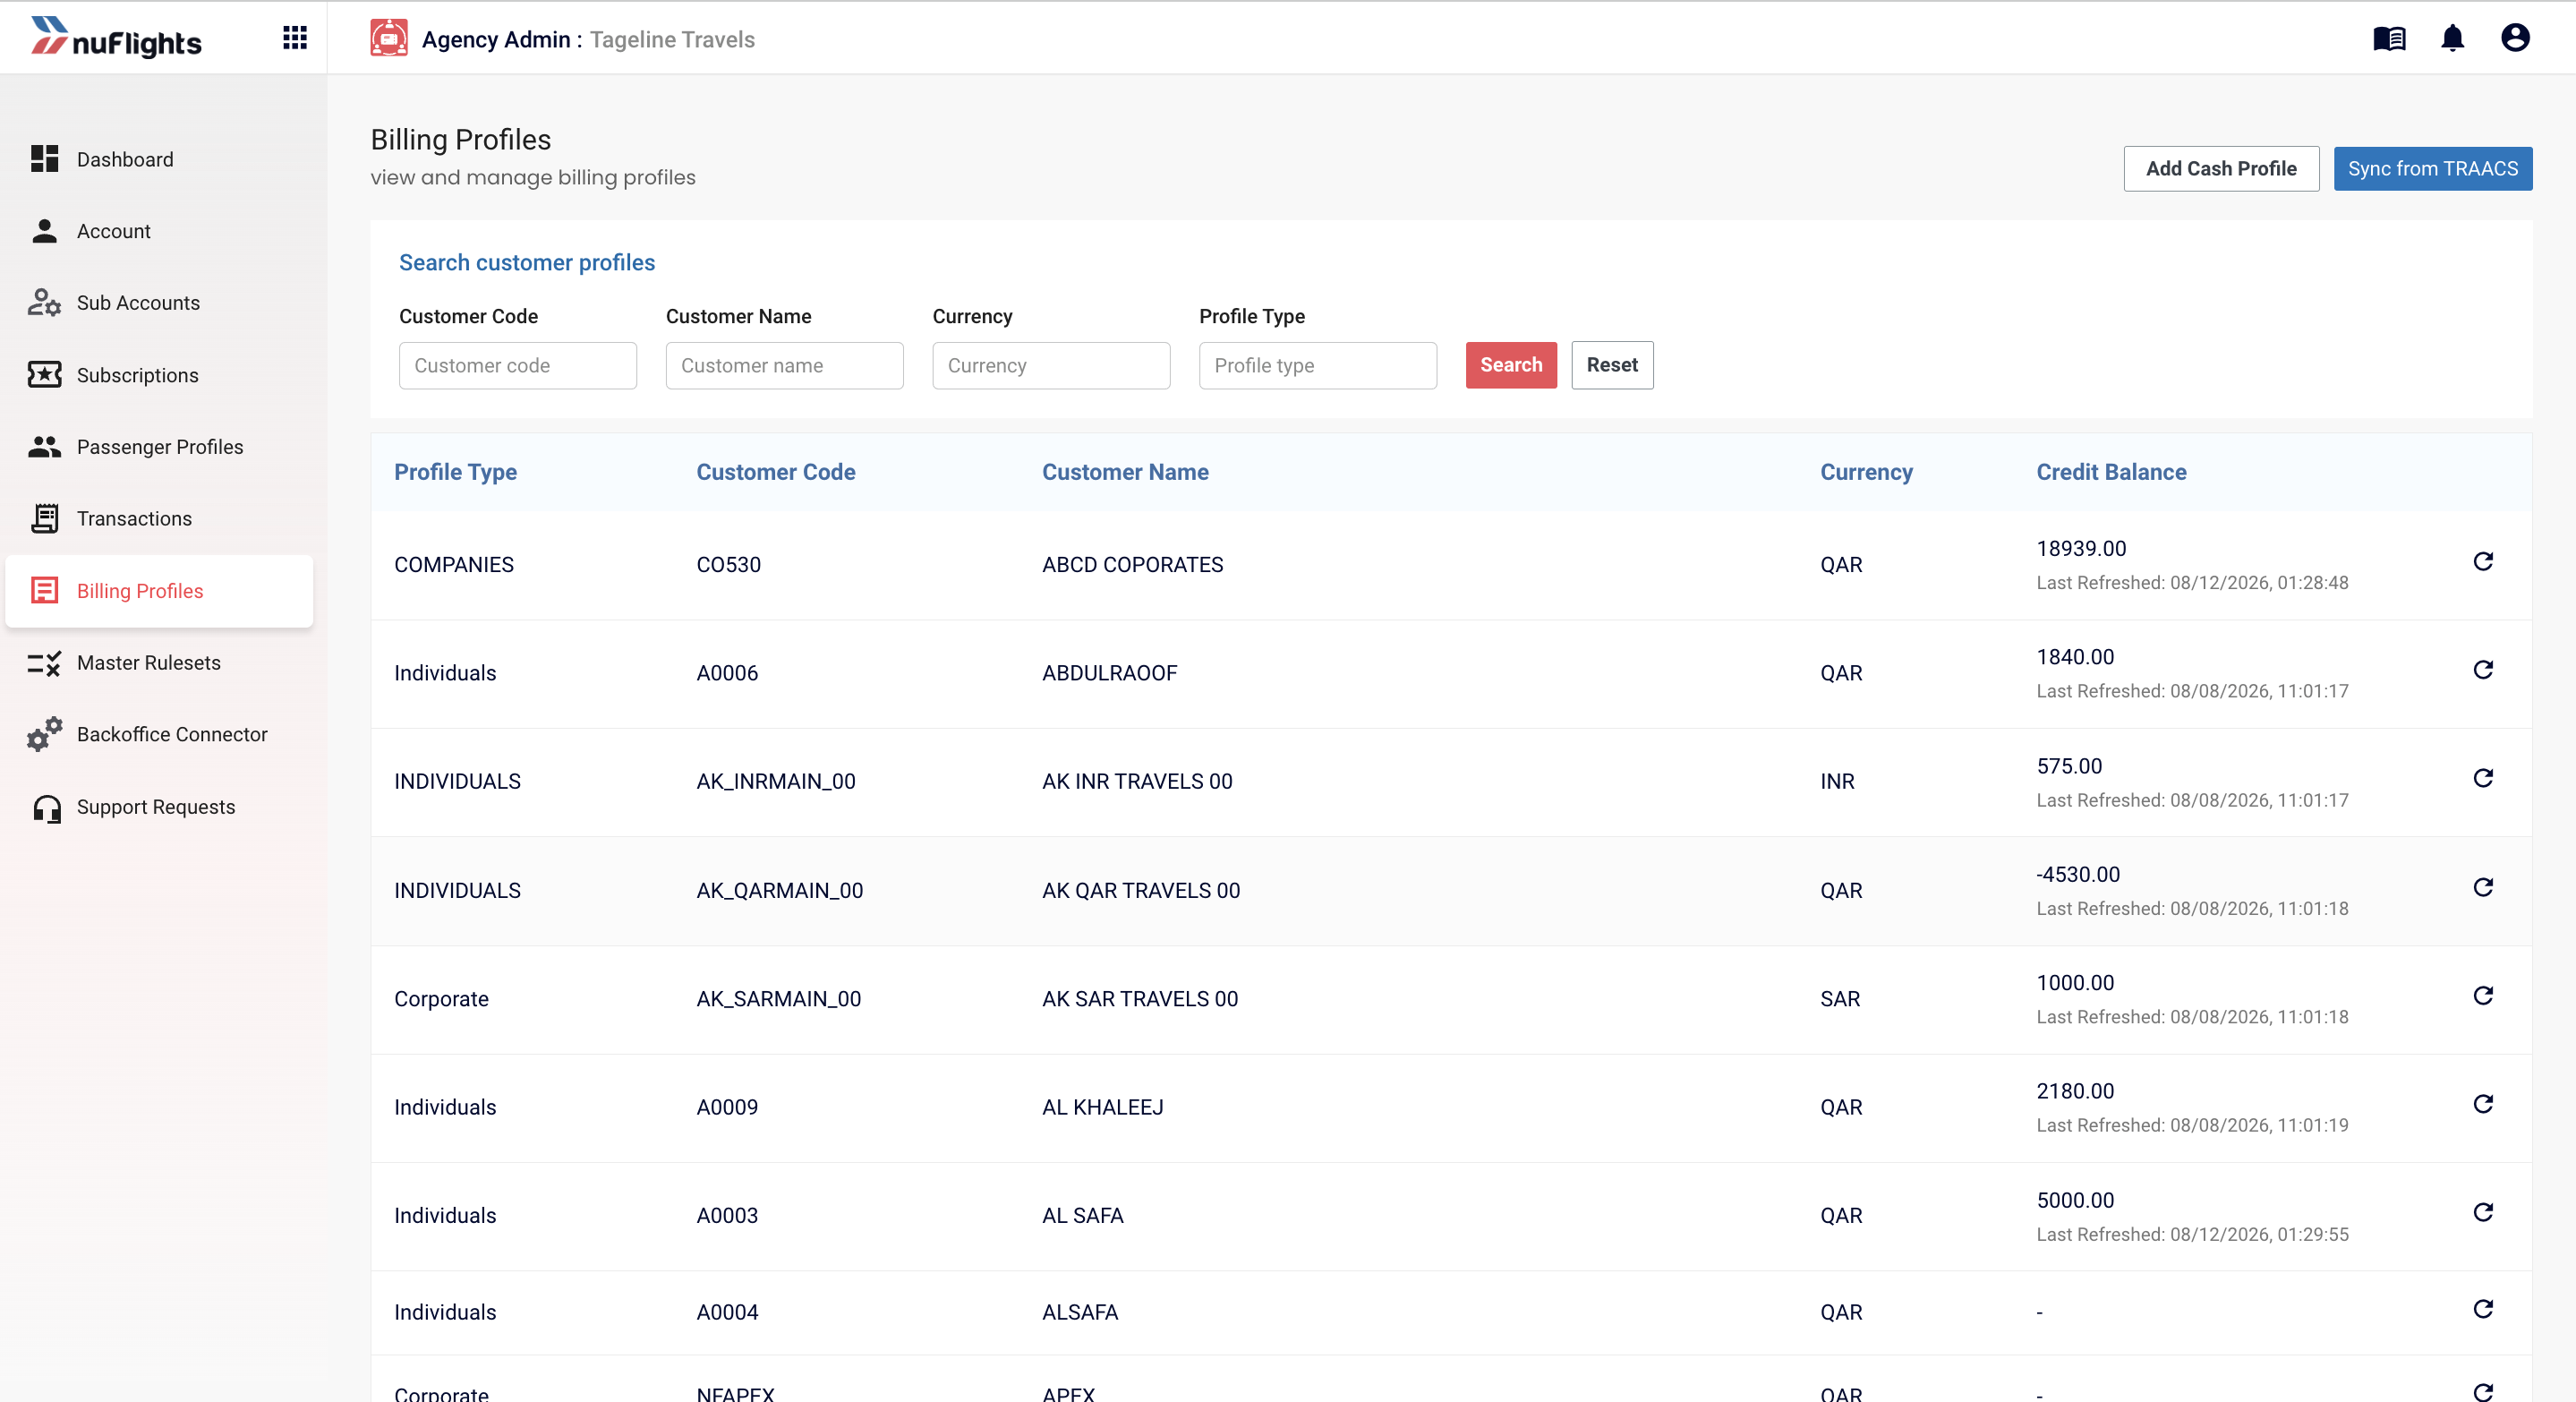Click the Backoffice Connector gears icon
This screenshot has height=1402, width=2576.
(44, 734)
